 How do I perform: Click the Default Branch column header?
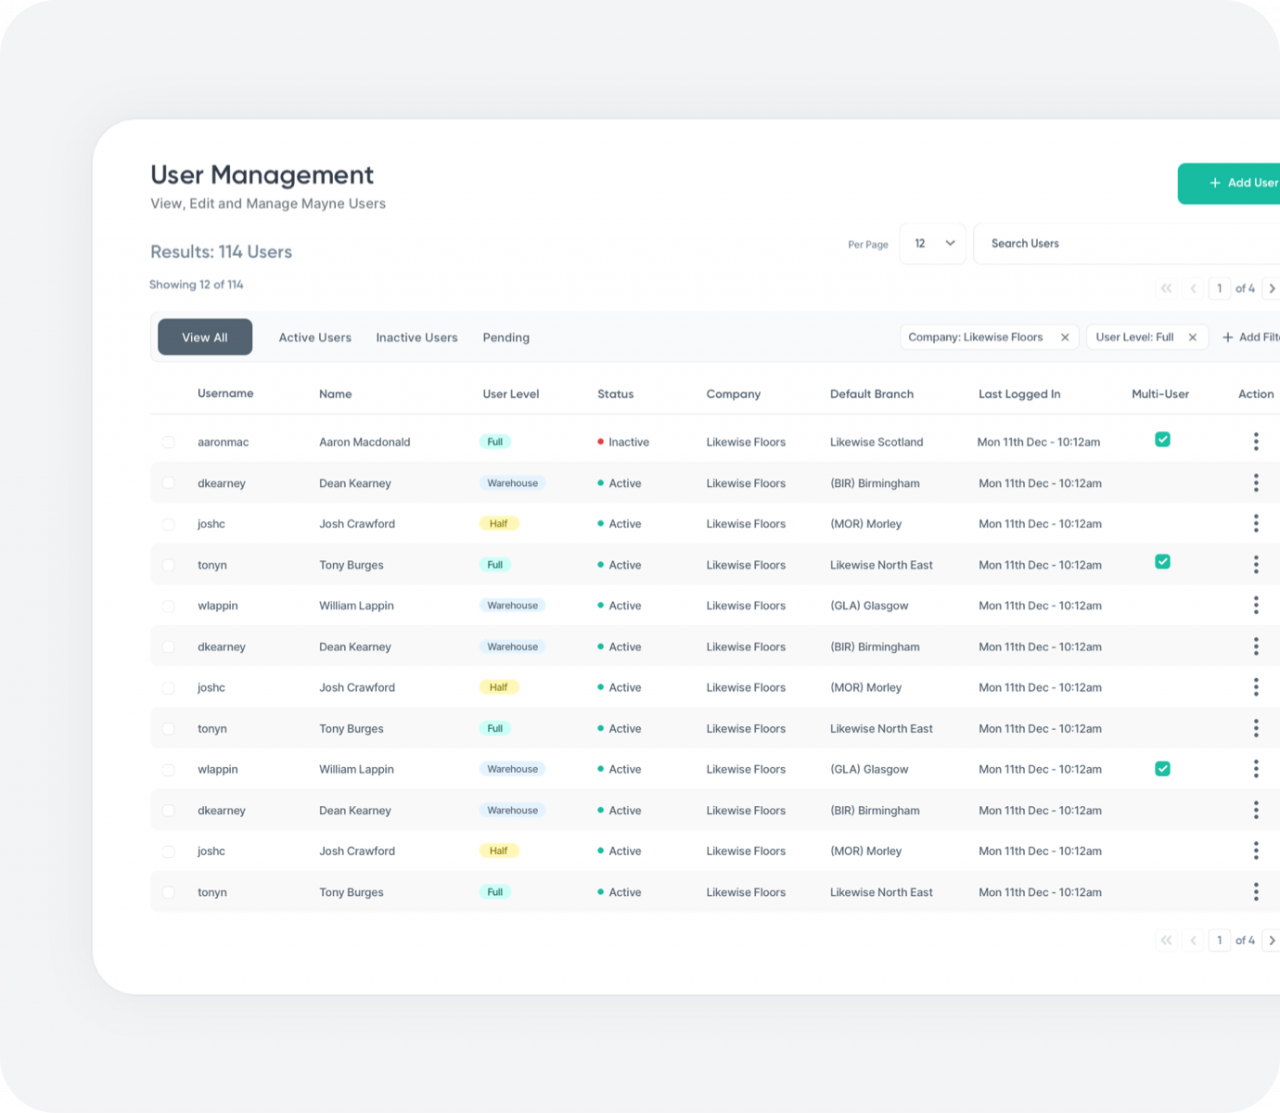pyautogui.click(x=872, y=394)
